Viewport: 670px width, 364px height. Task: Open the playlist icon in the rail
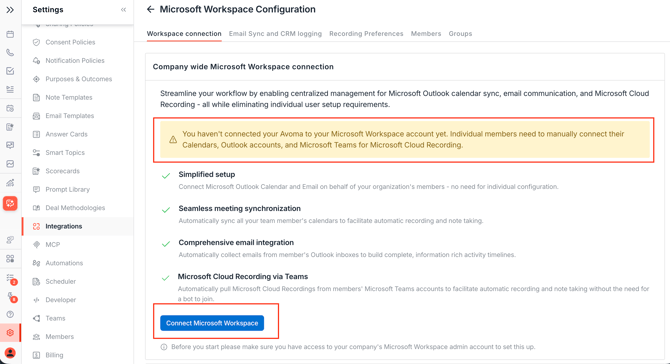point(10,89)
